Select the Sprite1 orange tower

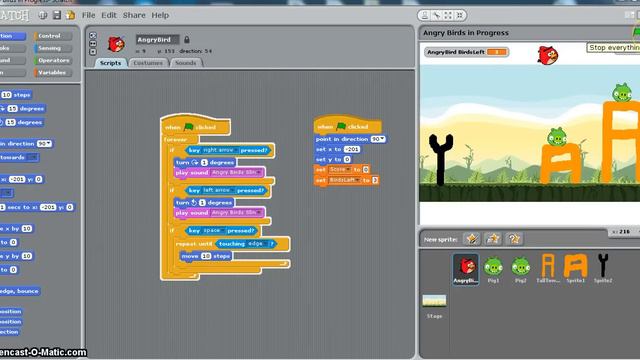(576, 269)
